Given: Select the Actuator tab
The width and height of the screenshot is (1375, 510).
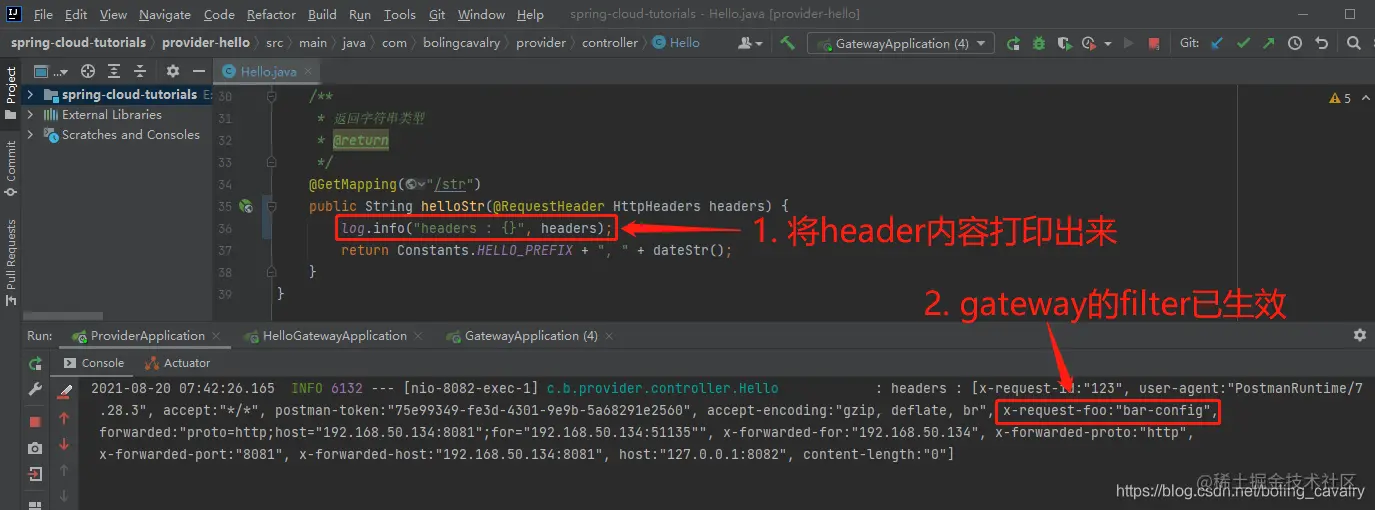Looking at the screenshot, I should coord(178,363).
